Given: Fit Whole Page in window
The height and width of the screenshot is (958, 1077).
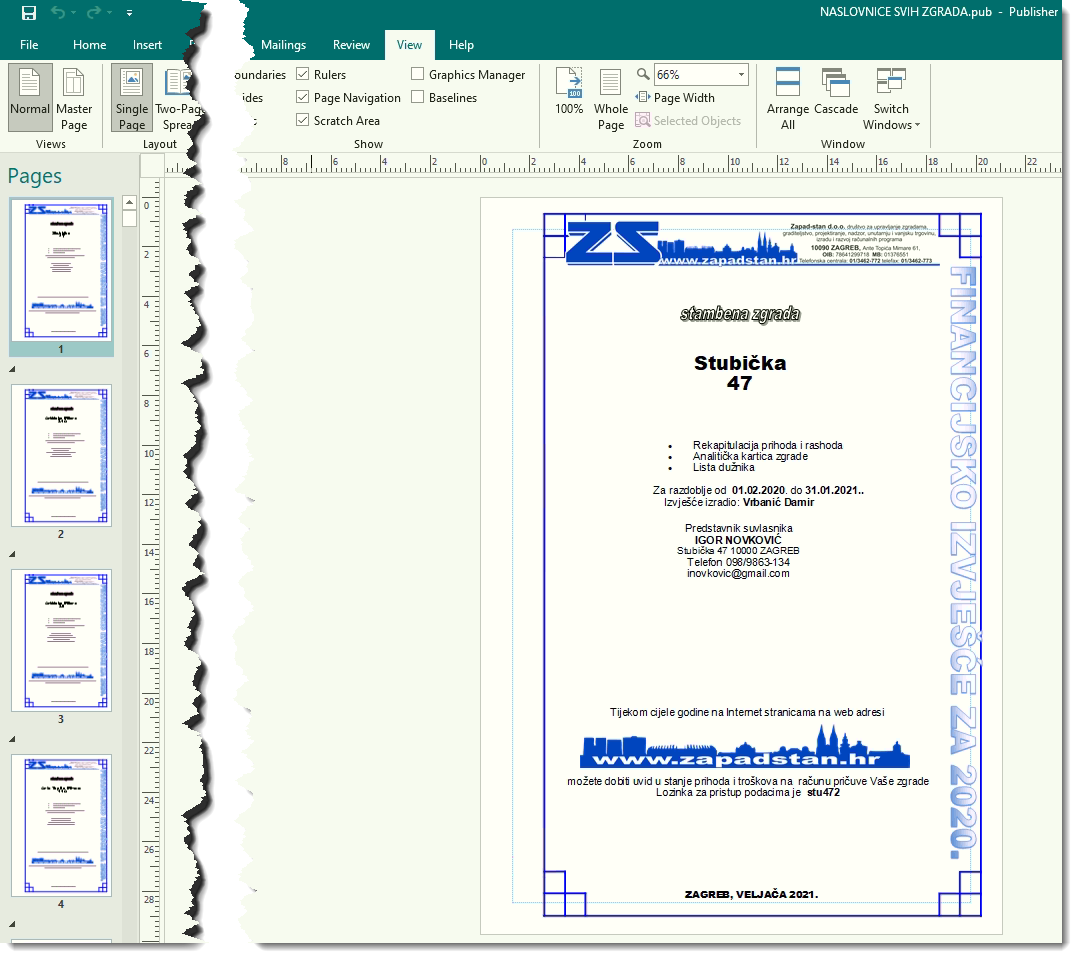Looking at the screenshot, I should click(x=611, y=100).
